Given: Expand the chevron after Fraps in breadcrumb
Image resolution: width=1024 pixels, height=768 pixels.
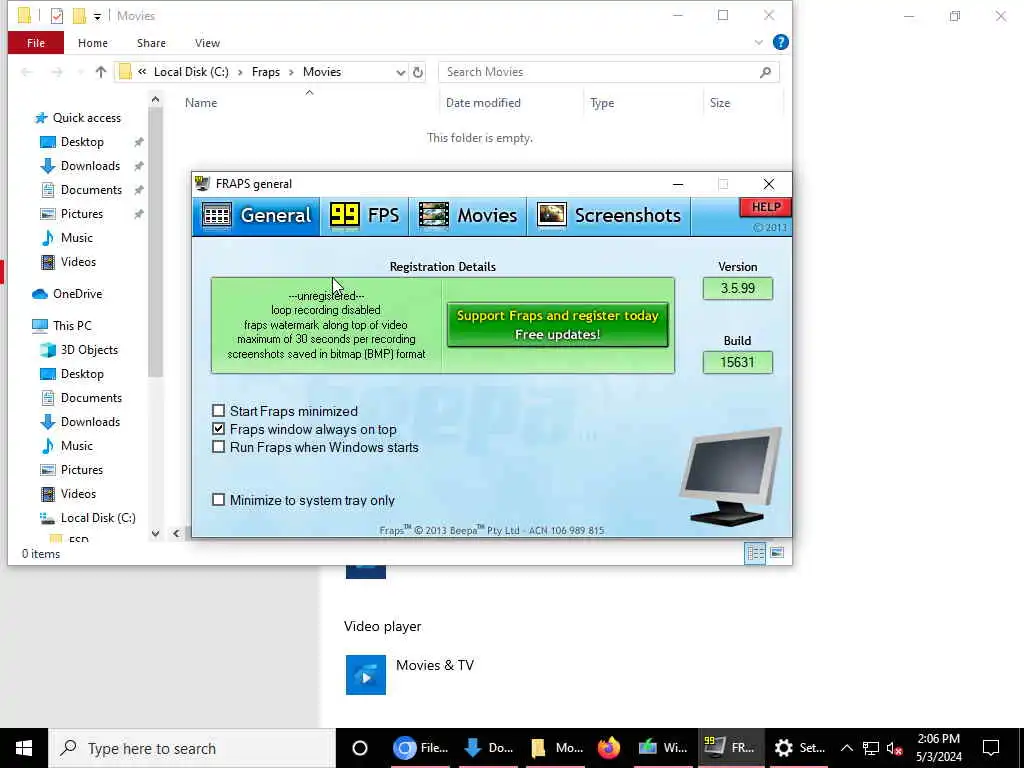Looking at the screenshot, I should pyautogui.click(x=291, y=72).
